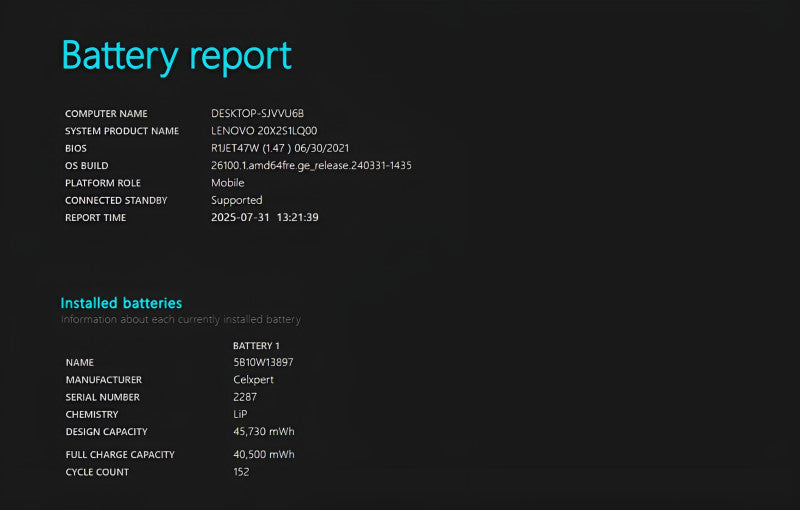Screen dimensions: 800x510
Task: Click the R1JET47W (1.47) BIOS value
Action: [x=280, y=148]
